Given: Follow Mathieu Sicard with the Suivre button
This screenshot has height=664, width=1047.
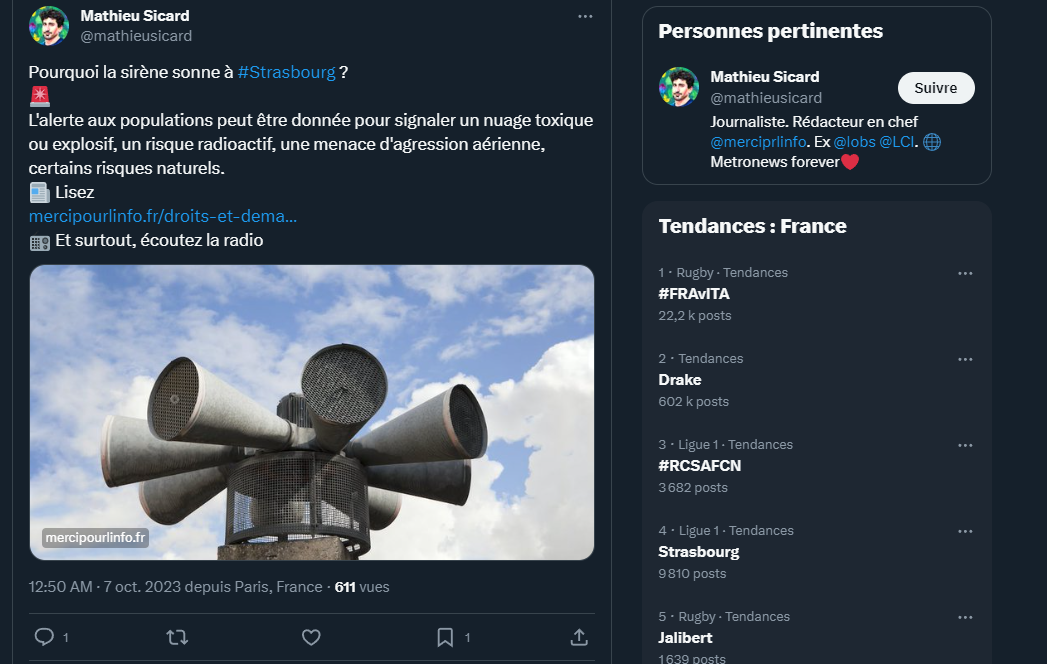Looking at the screenshot, I should [935, 88].
